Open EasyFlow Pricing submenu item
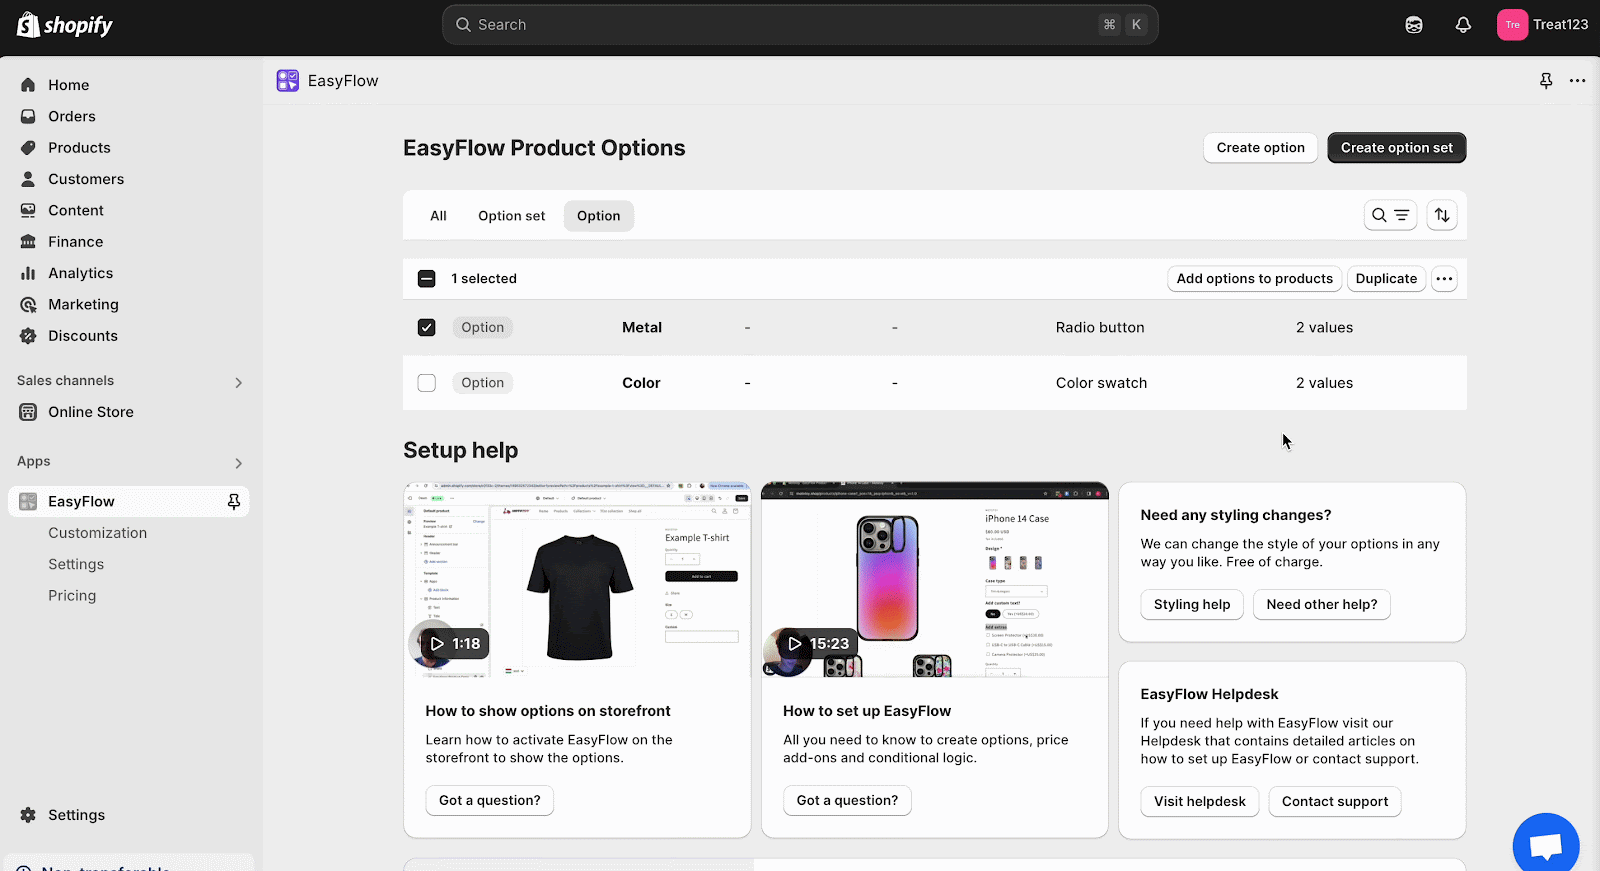The width and height of the screenshot is (1600, 871). 72,596
